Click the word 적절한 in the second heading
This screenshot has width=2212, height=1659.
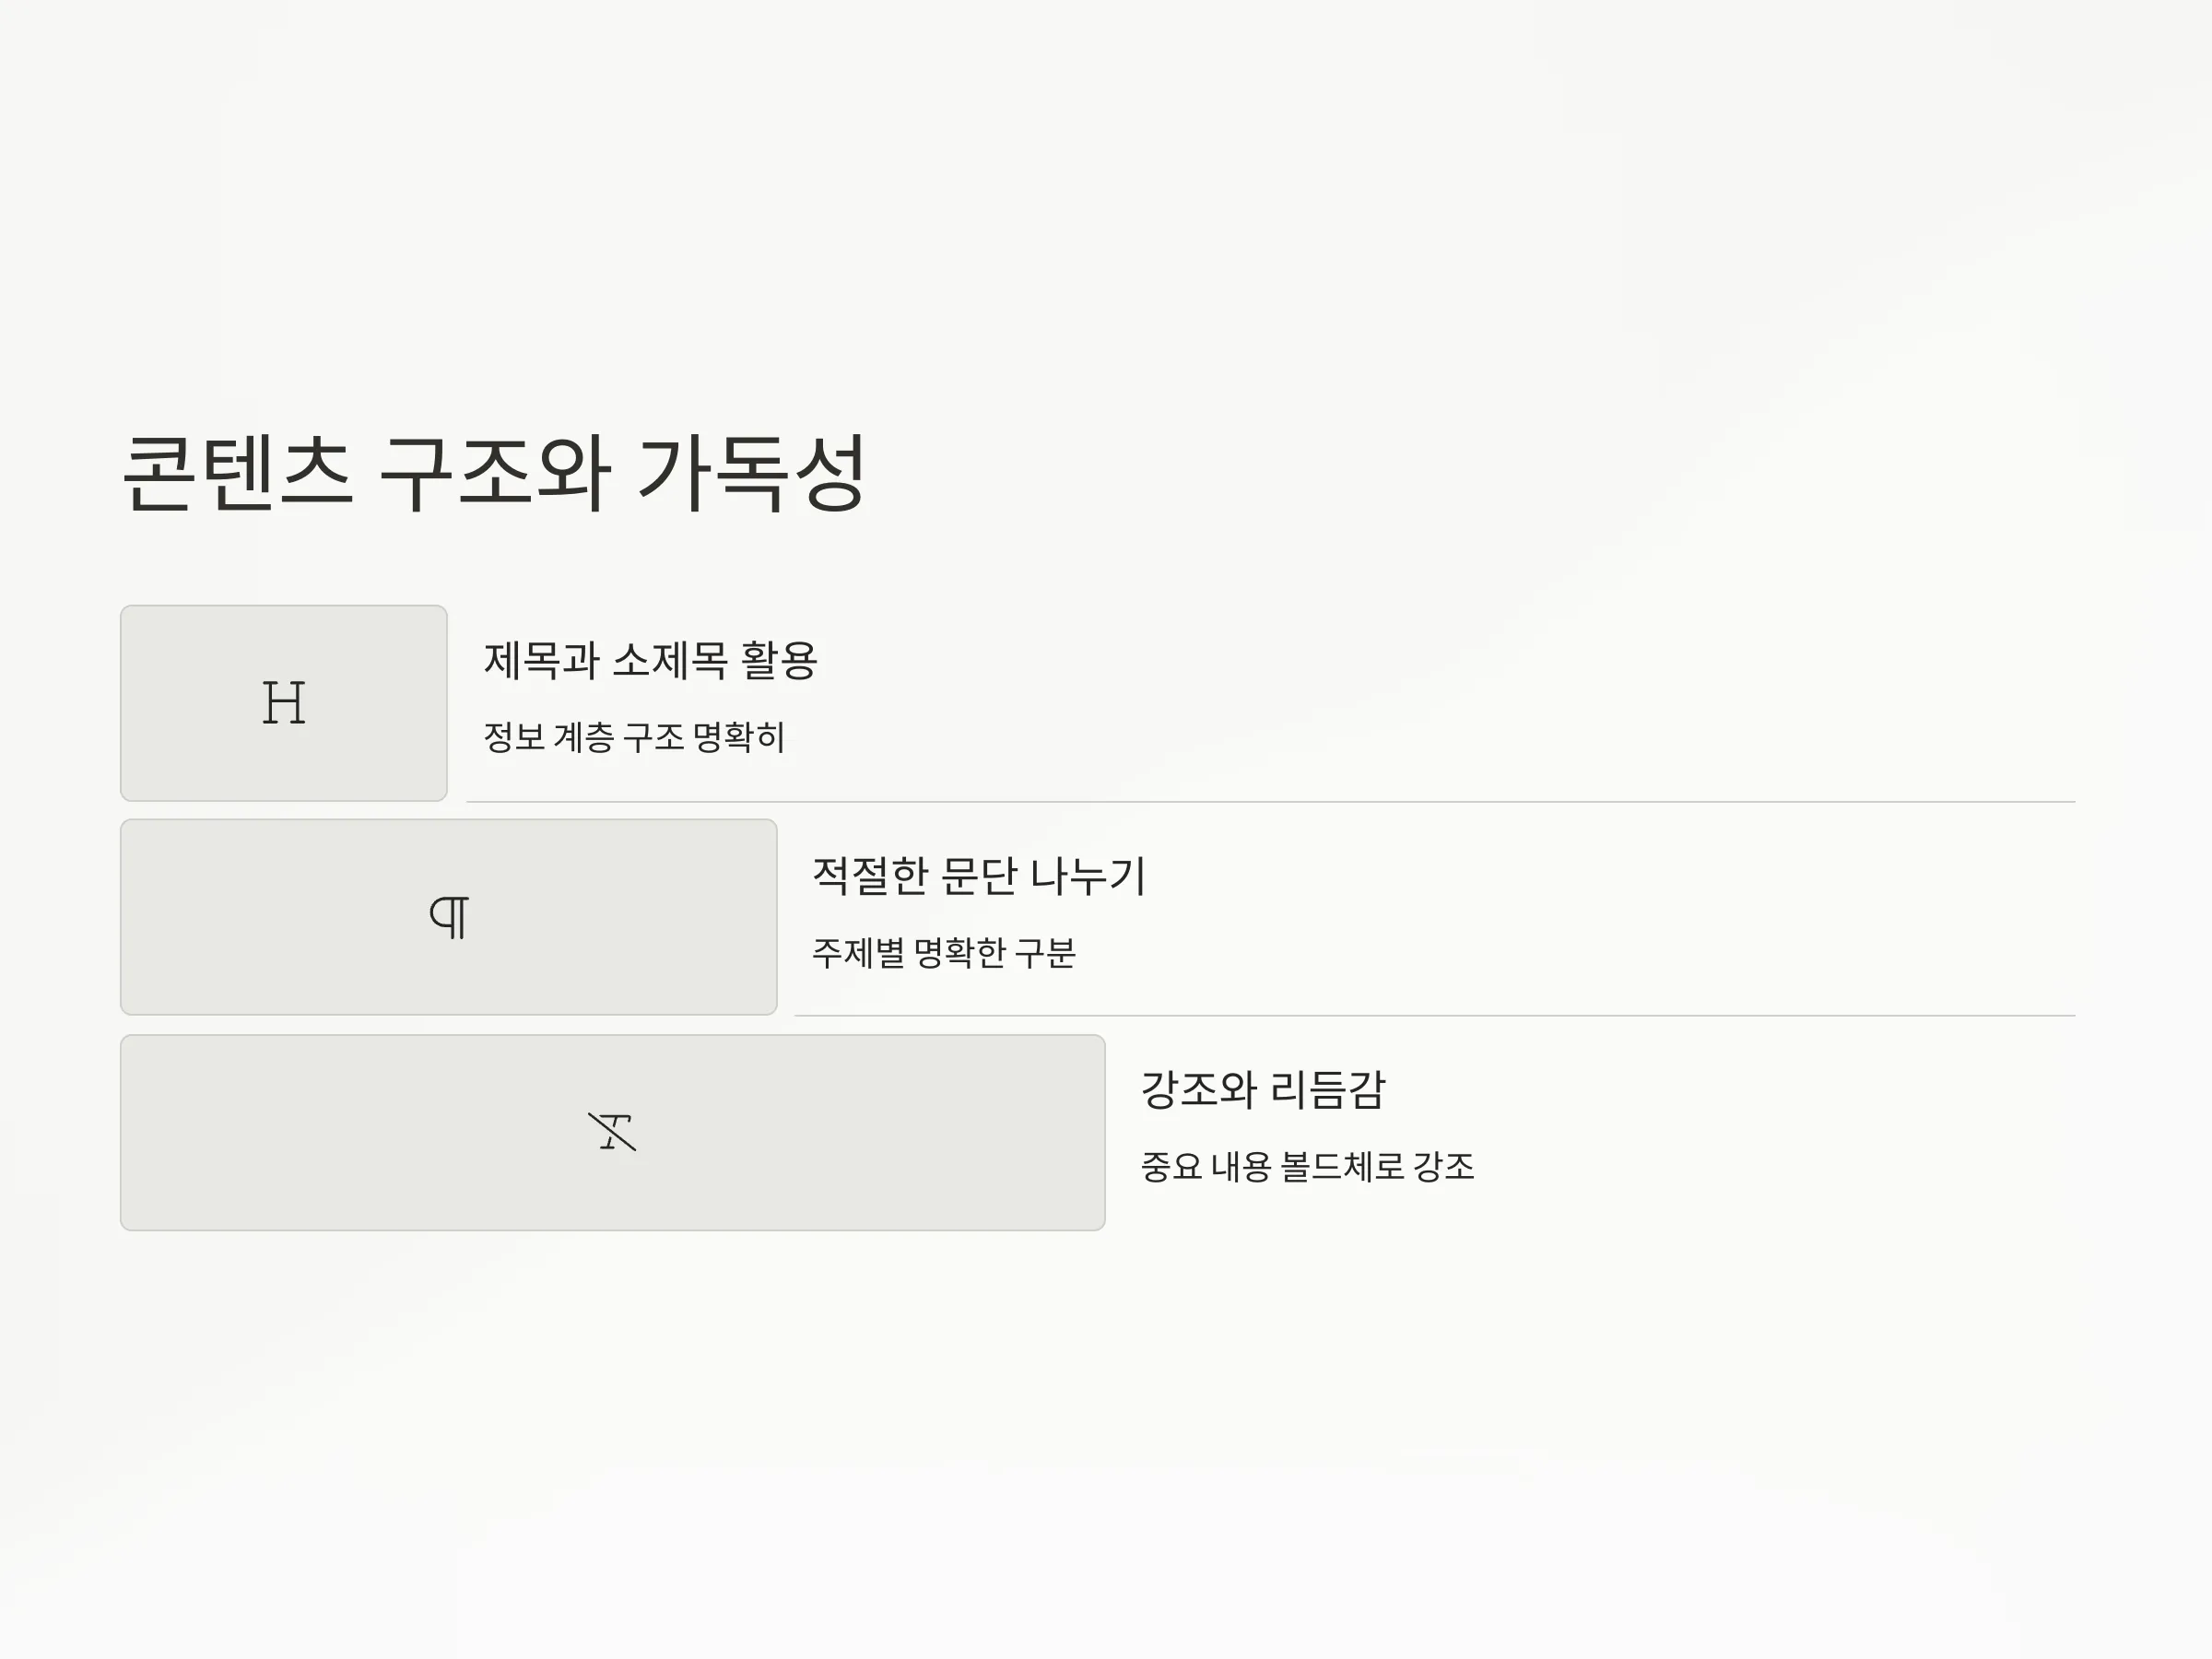[x=870, y=875]
